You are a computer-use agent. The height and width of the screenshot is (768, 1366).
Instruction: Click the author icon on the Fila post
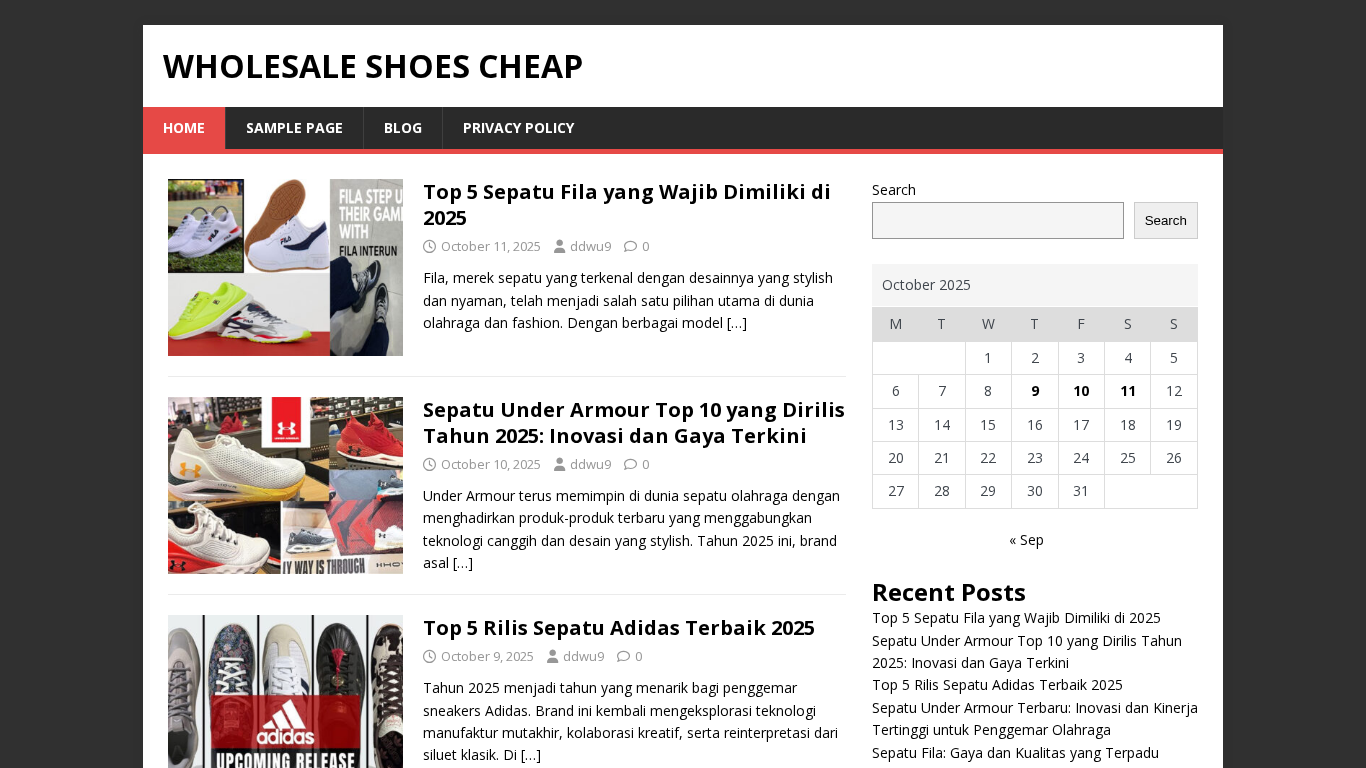click(x=560, y=246)
